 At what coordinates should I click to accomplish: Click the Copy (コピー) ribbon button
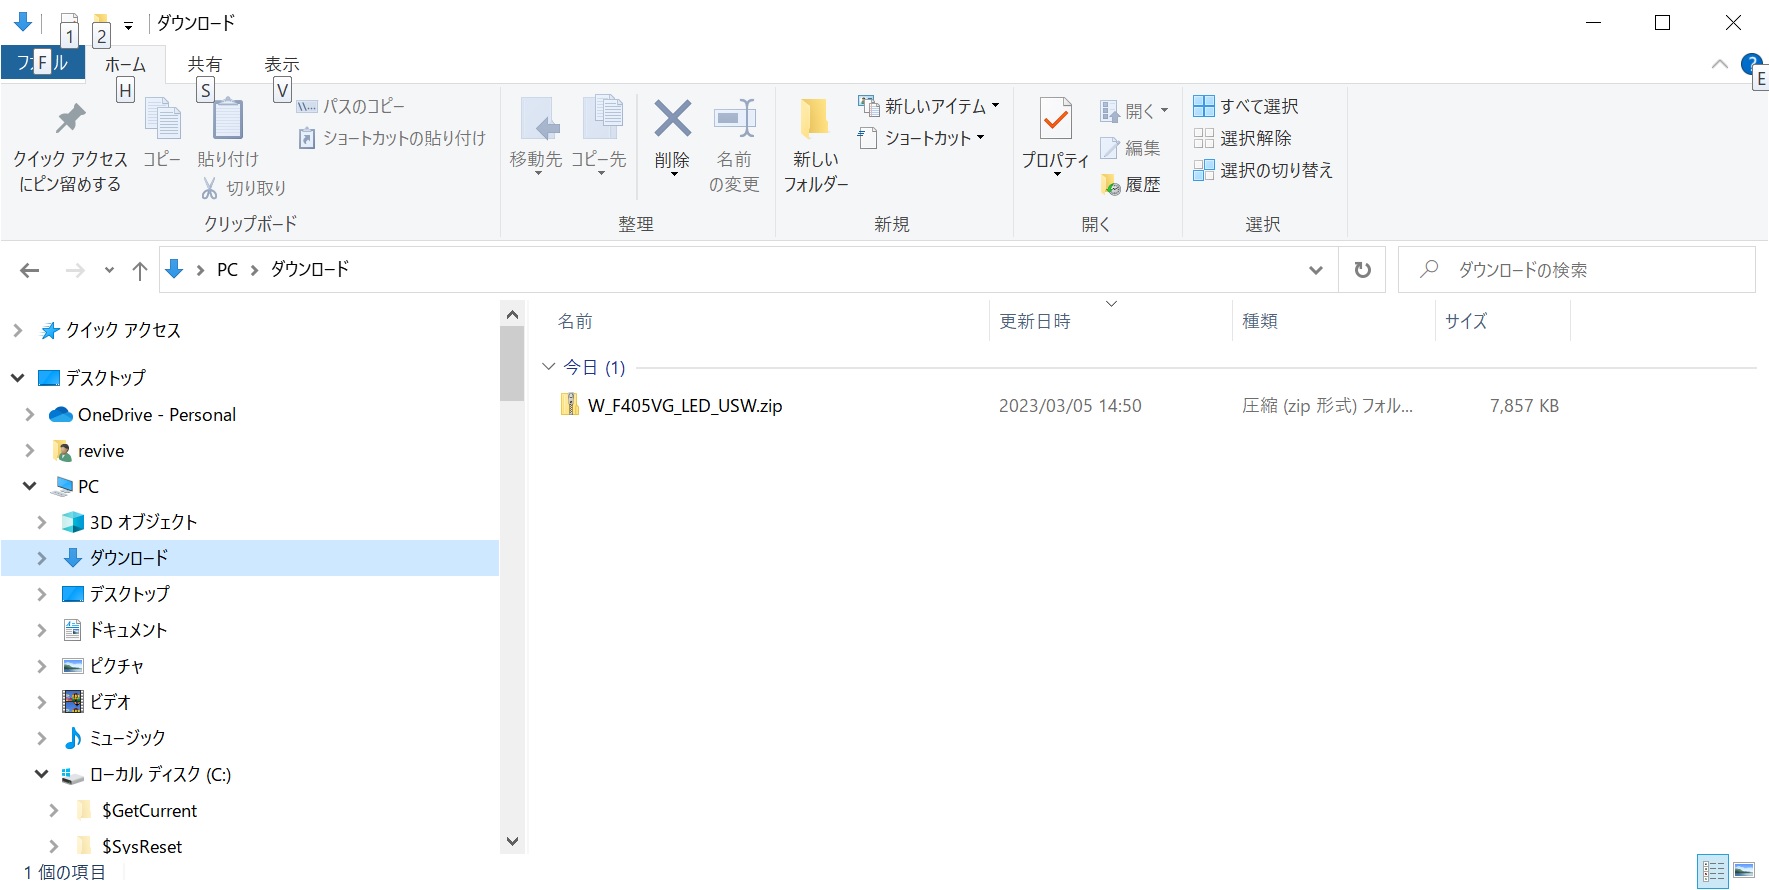[x=162, y=133]
